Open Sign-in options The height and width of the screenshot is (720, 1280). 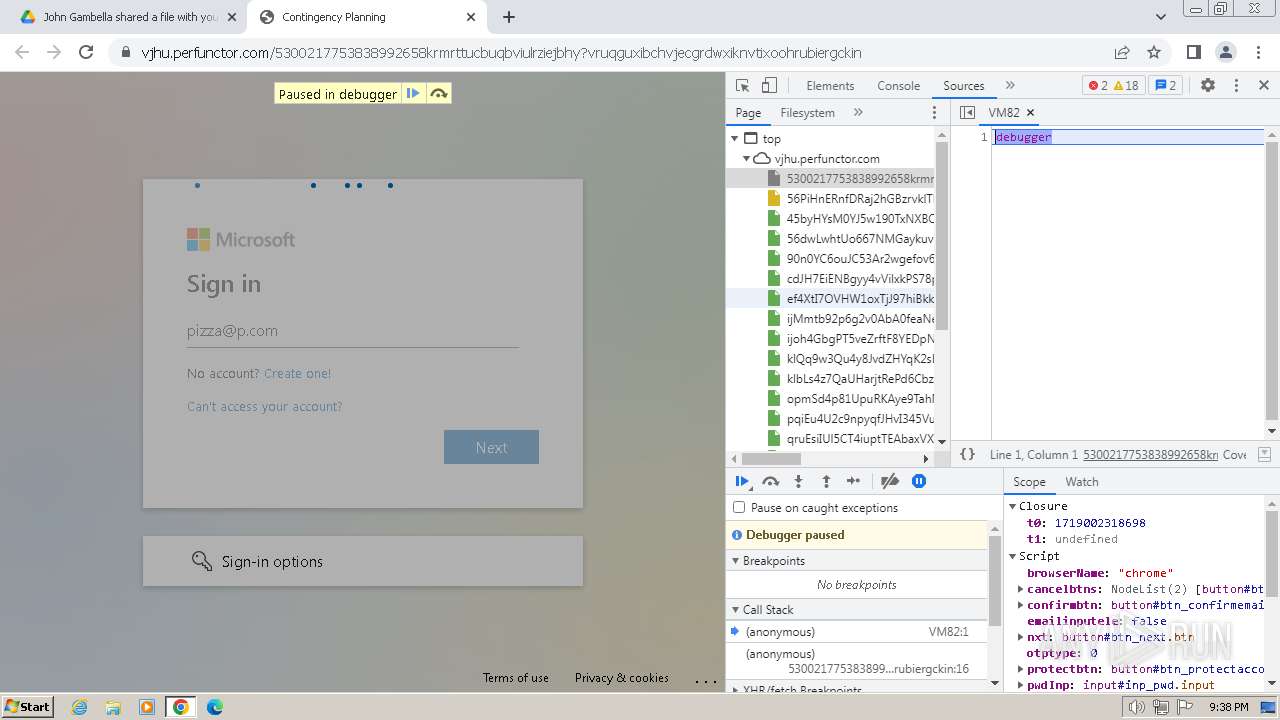coord(363,561)
